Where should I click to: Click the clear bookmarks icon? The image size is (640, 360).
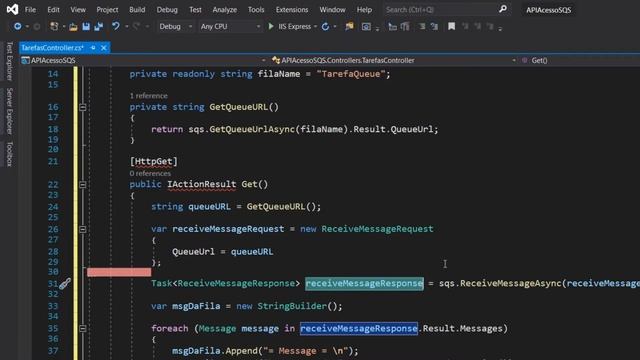(x=490, y=27)
